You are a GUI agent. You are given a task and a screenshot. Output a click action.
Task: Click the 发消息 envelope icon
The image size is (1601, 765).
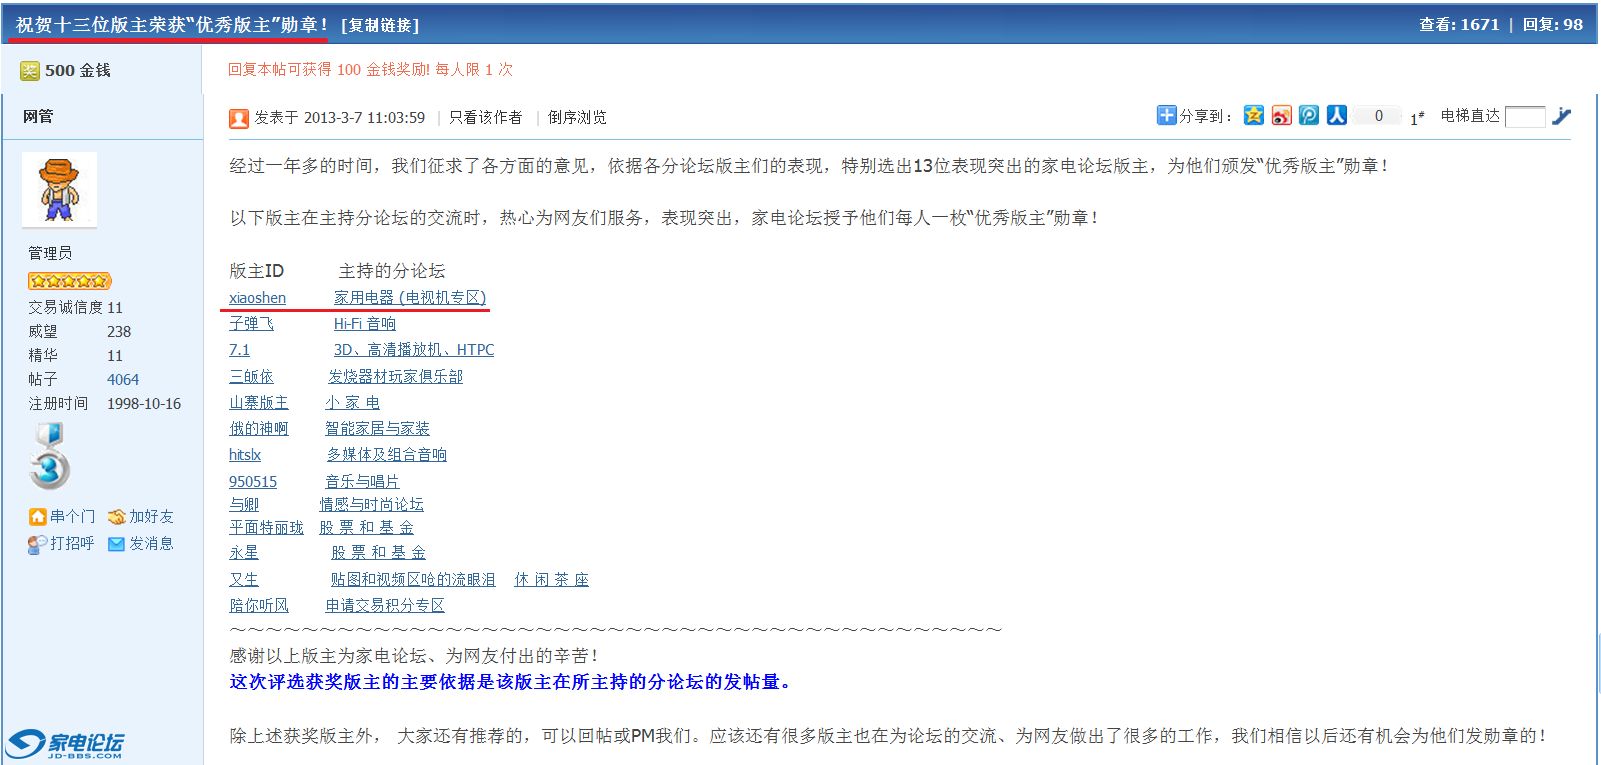116,544
